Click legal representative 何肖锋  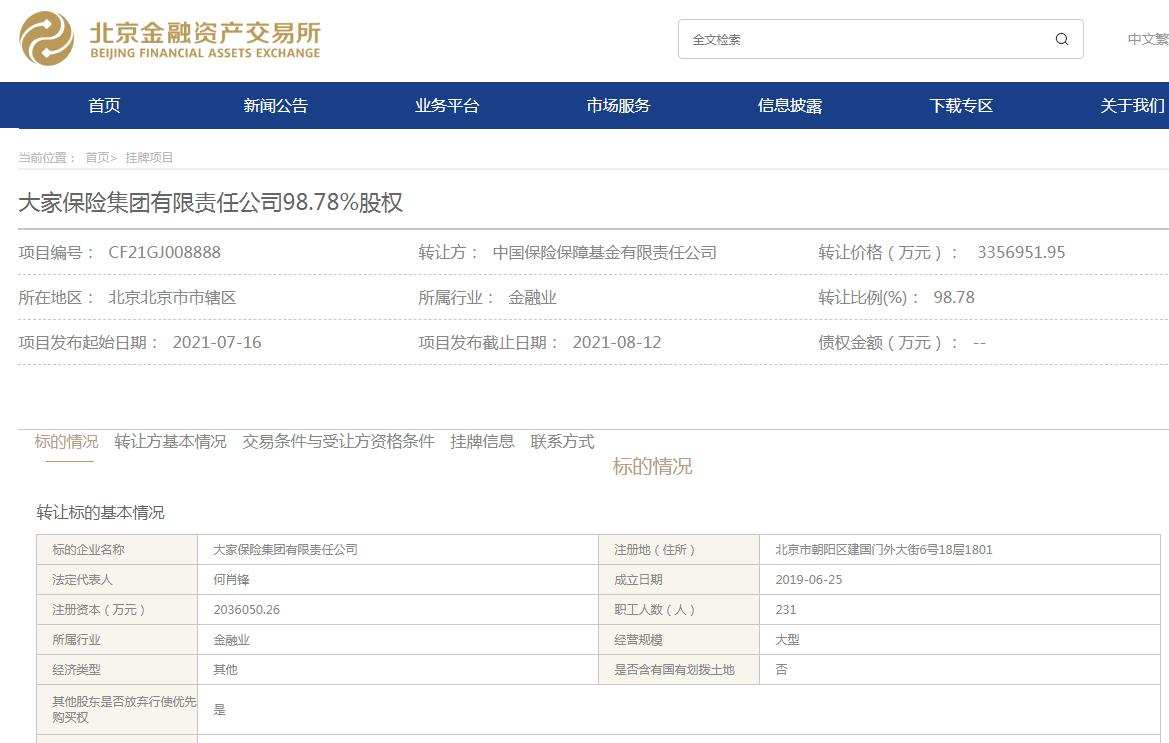[x=231, y=579]
